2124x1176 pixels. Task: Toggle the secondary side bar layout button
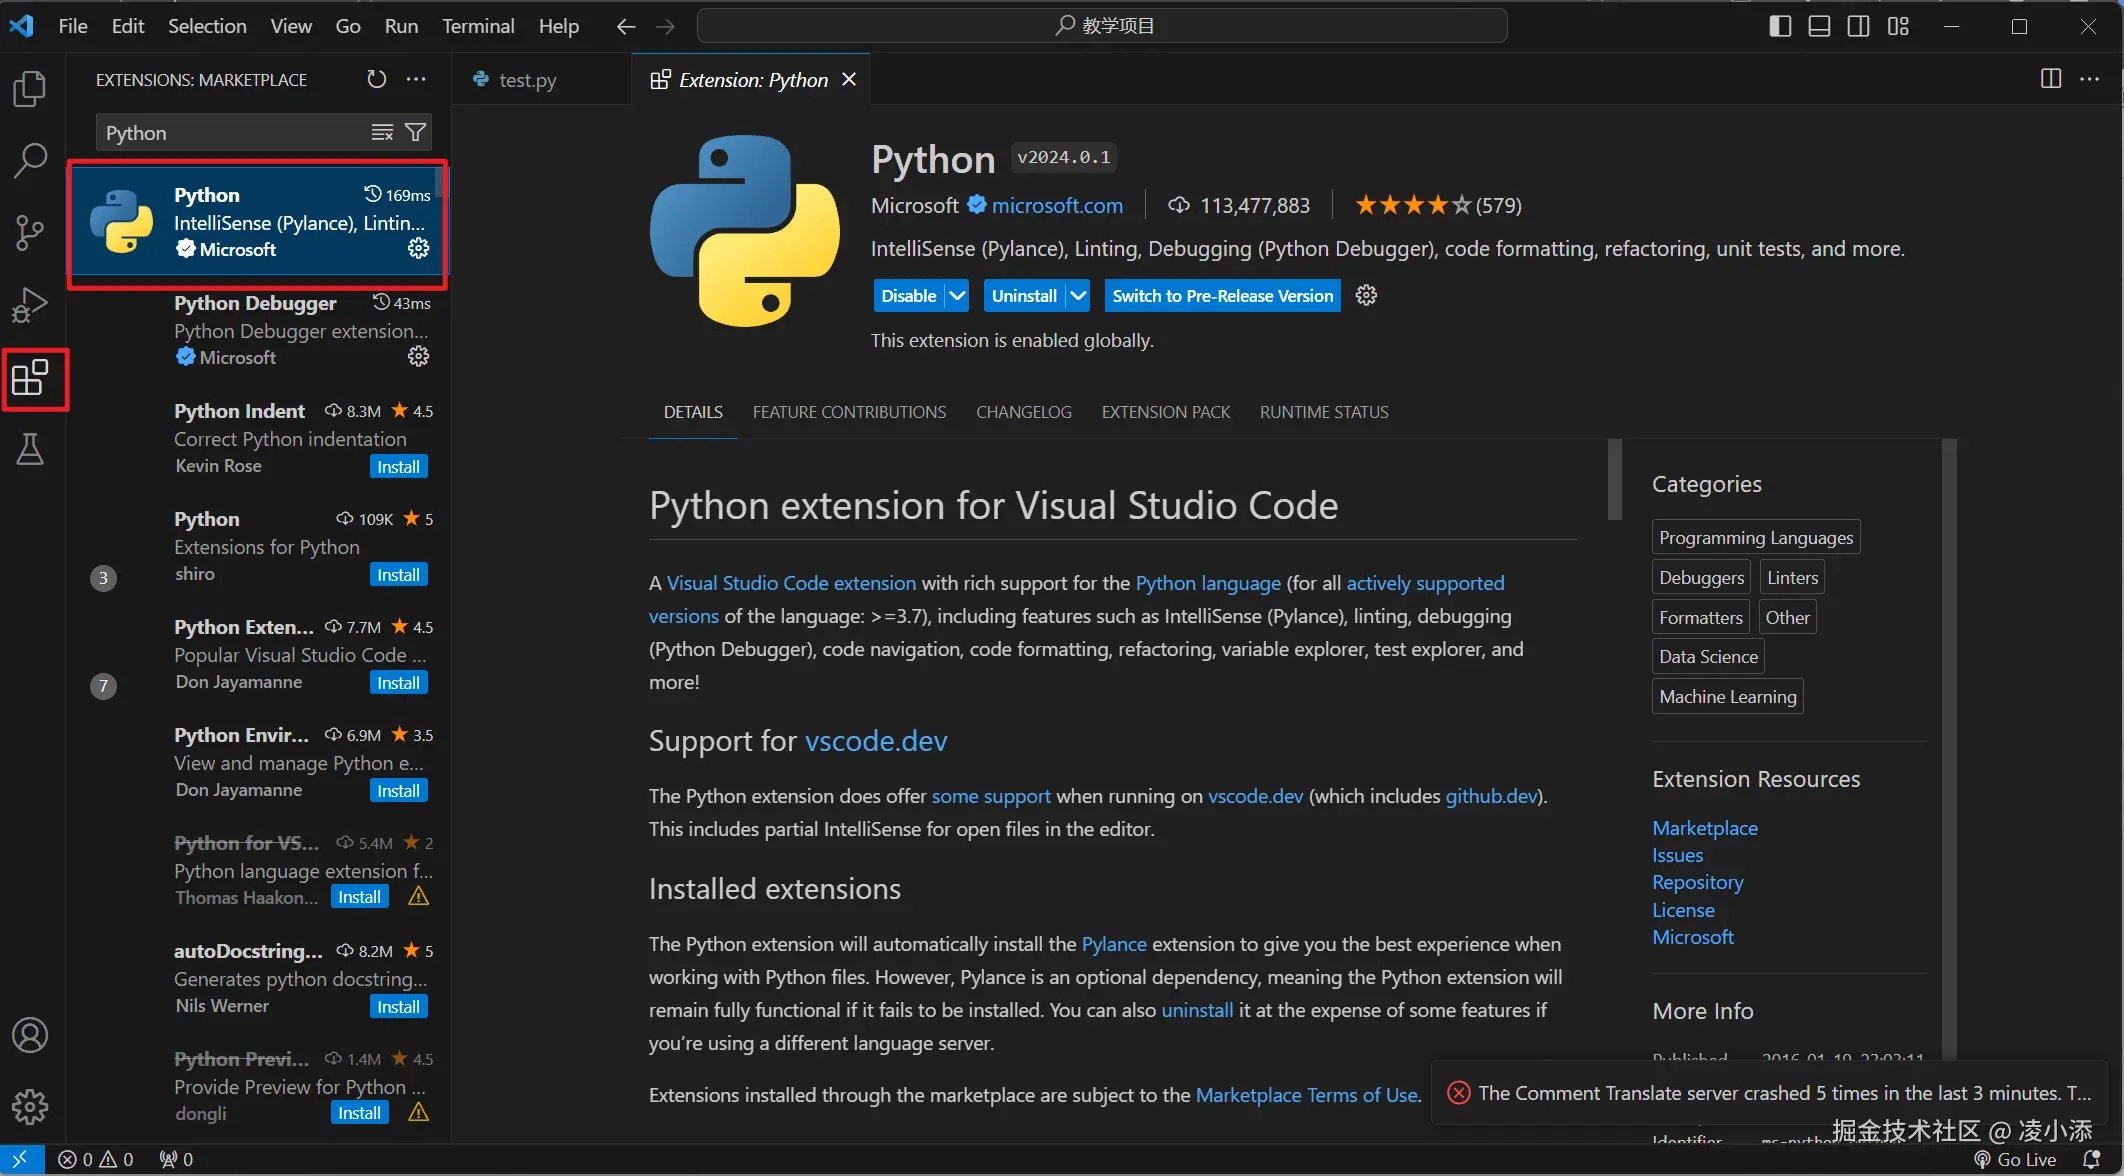[1858, 26]
